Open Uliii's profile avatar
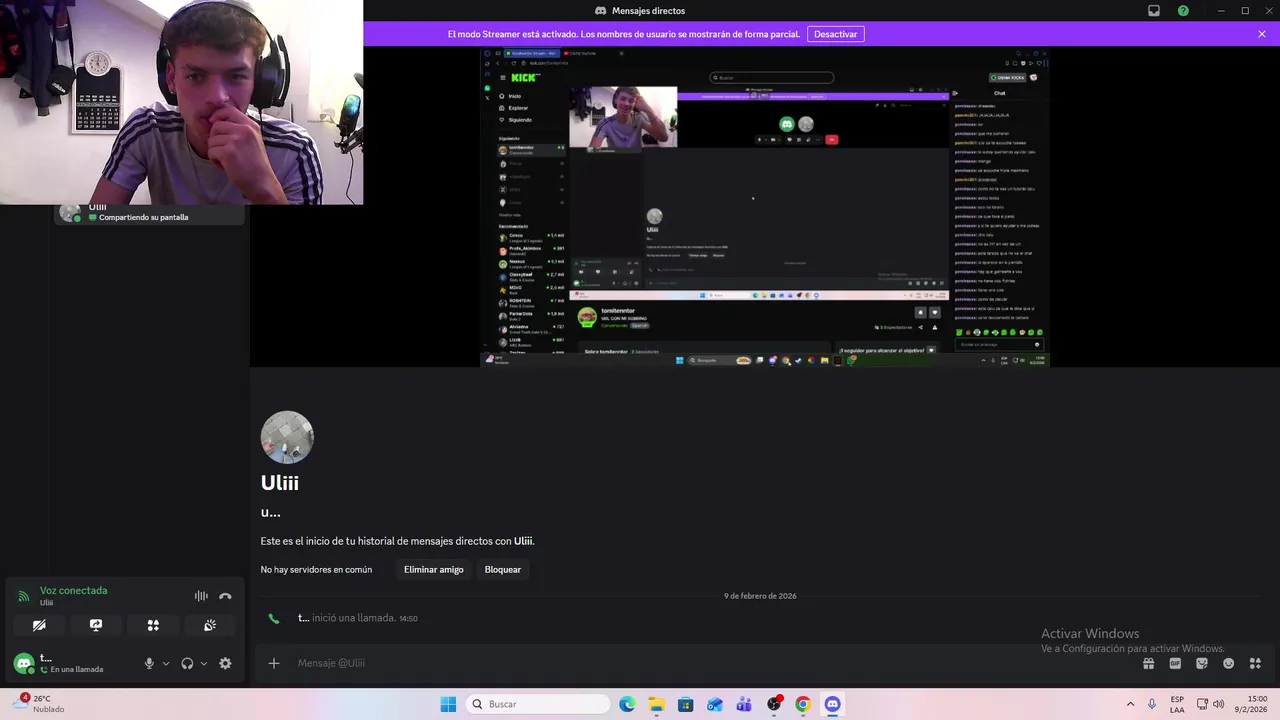 point(287,437)
